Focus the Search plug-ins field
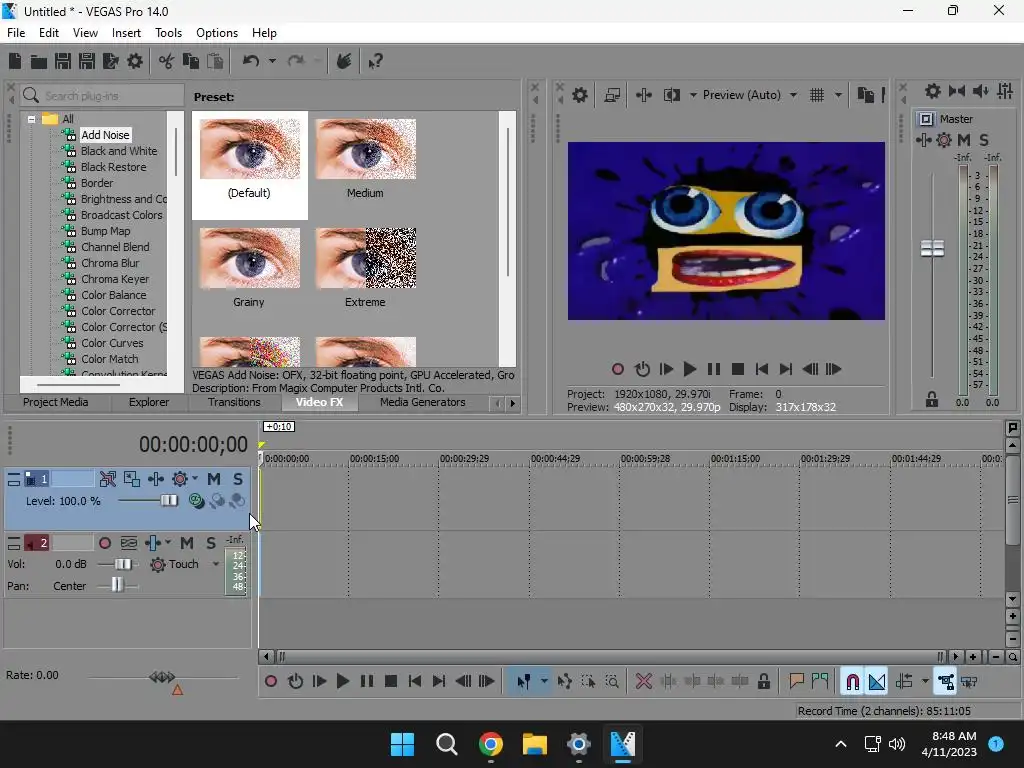 102,96
